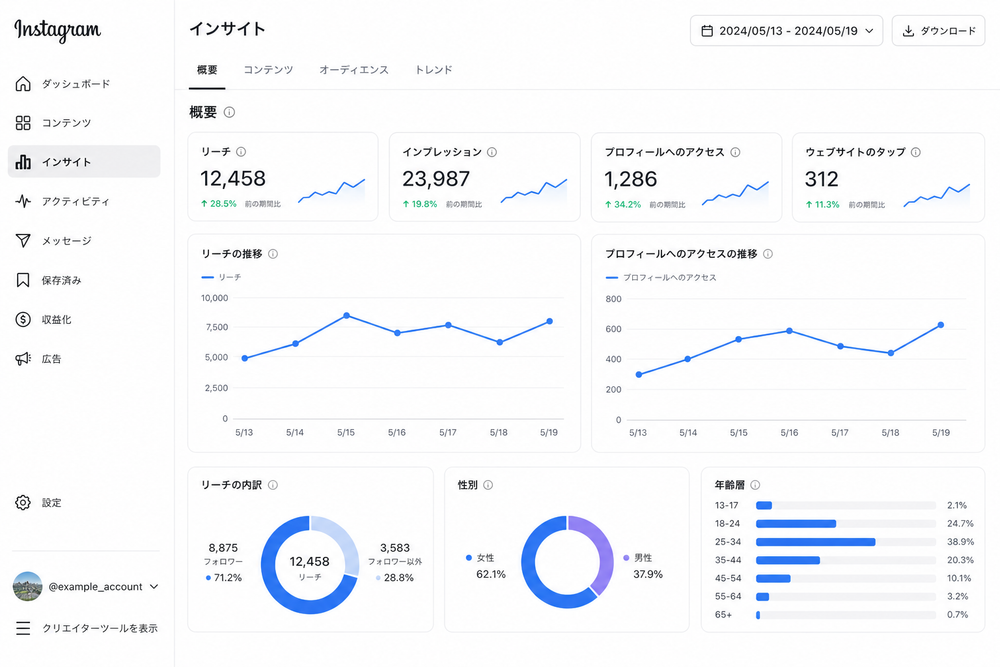Click ダウンロード button
The height and width of the screenshot is (667, 1000).
click(x=938, y=31)
